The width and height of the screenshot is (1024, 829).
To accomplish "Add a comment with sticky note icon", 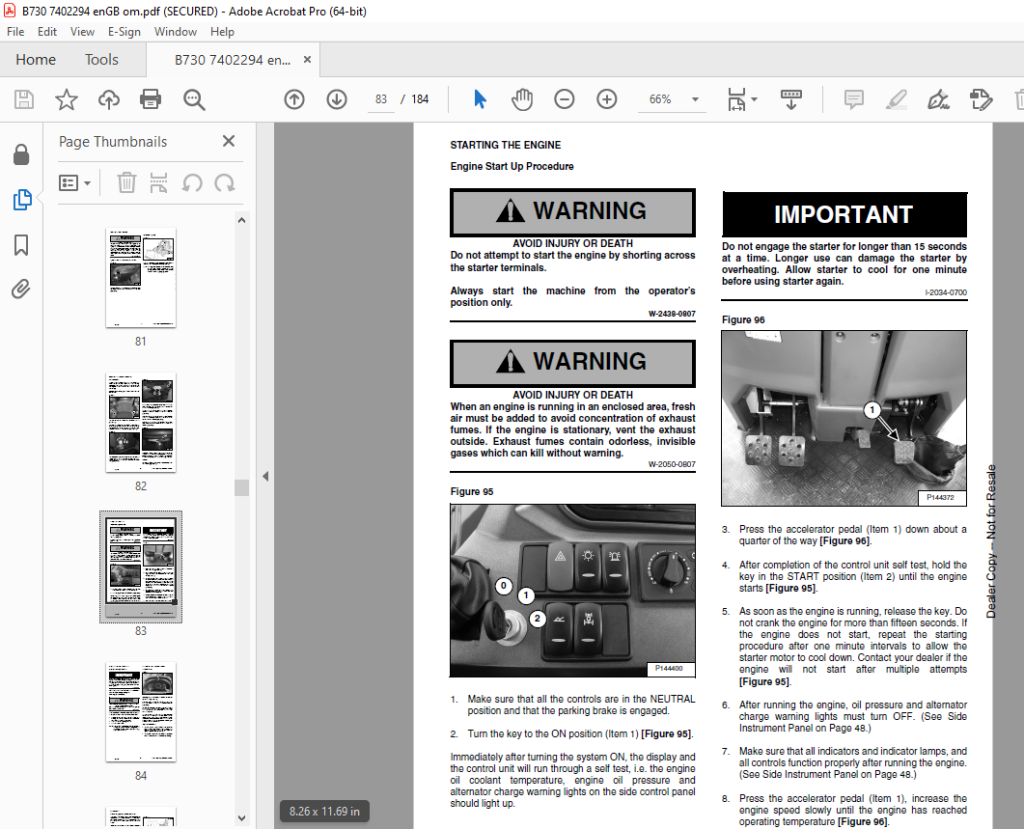I will pyautogui.click(x=854, y=99).
